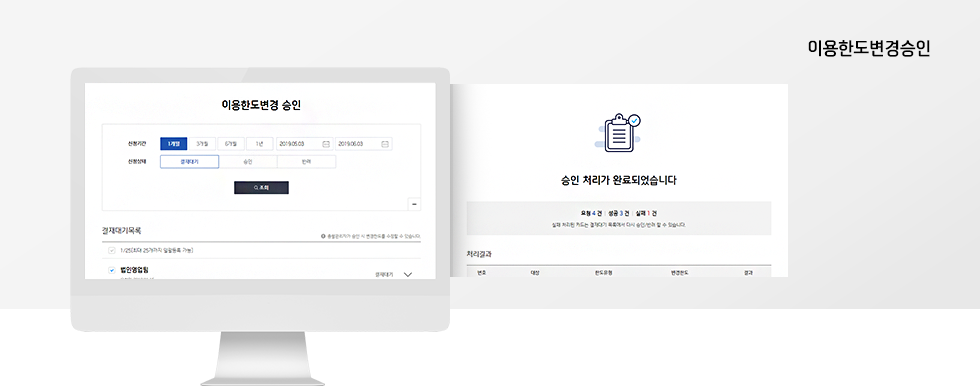Viewport: 980px width, 386px height.
Task: Open calendar icon of start date field
Action: (326, 144)
